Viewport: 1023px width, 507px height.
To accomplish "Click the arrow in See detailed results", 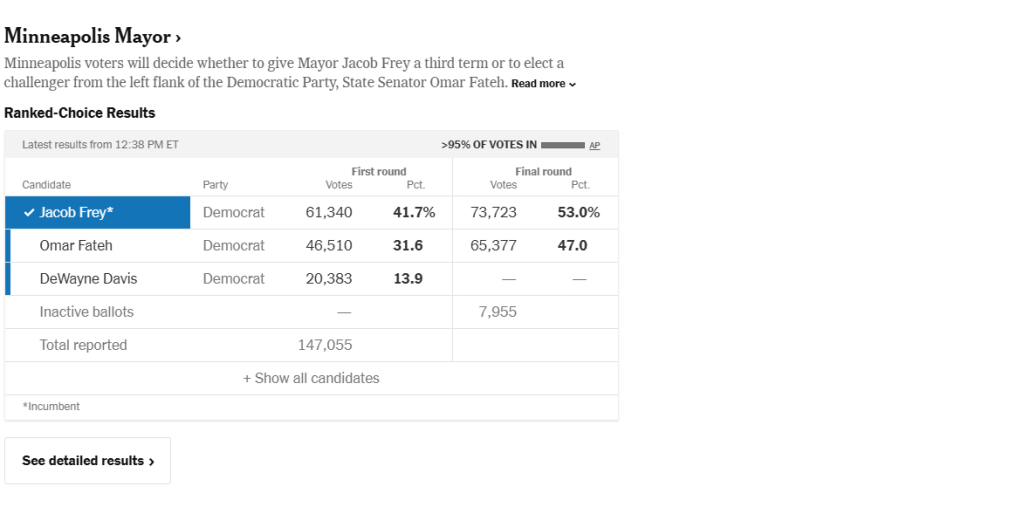I will tap(152, 462).
